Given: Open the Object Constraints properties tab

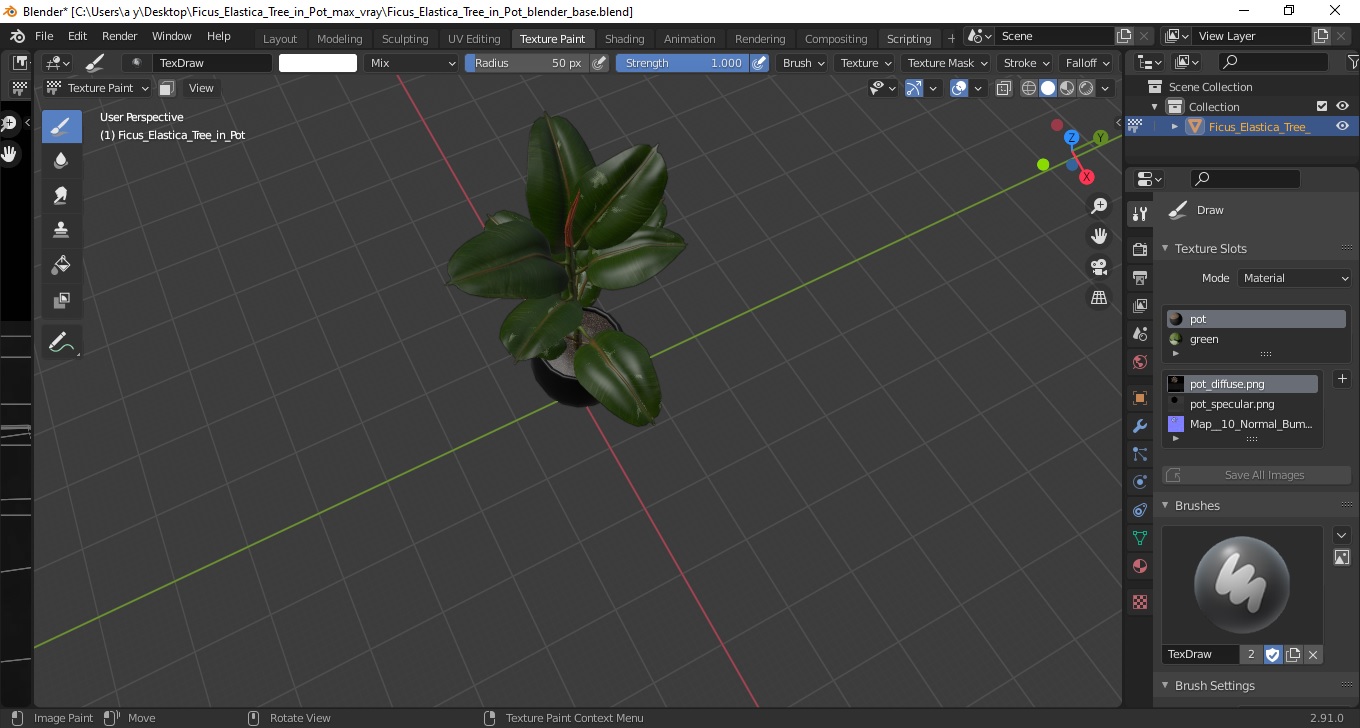Looking at the screenshot, I should pos(1139,510).
